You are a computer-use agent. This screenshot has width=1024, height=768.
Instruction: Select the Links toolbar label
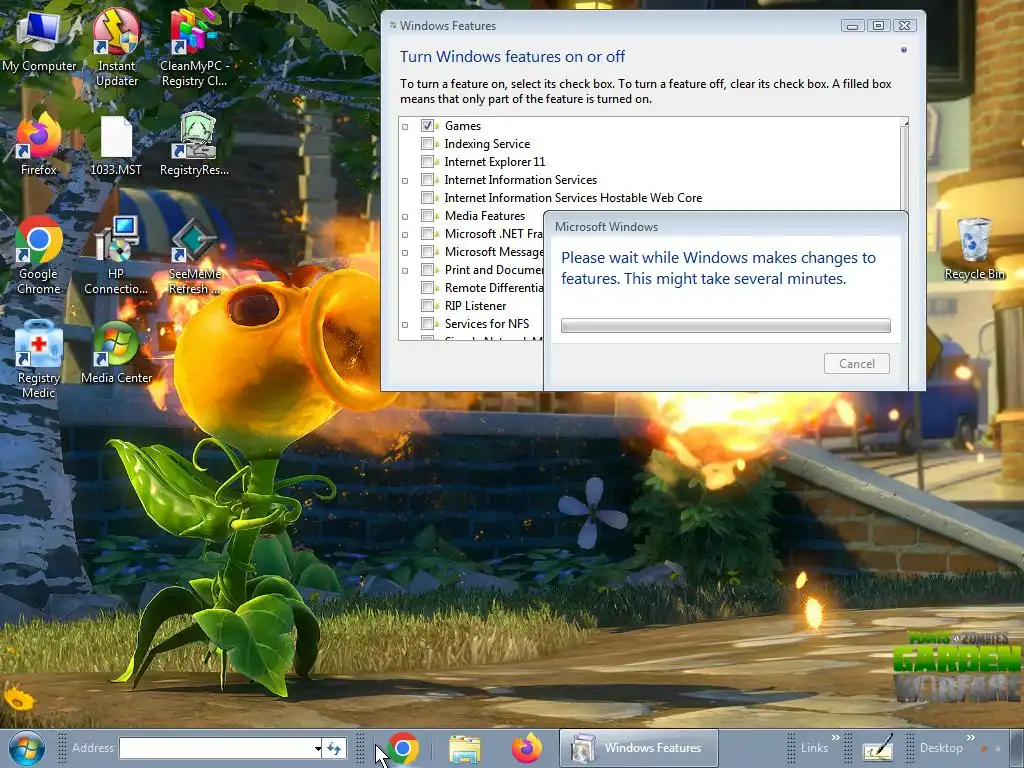(x=814, y=748)
